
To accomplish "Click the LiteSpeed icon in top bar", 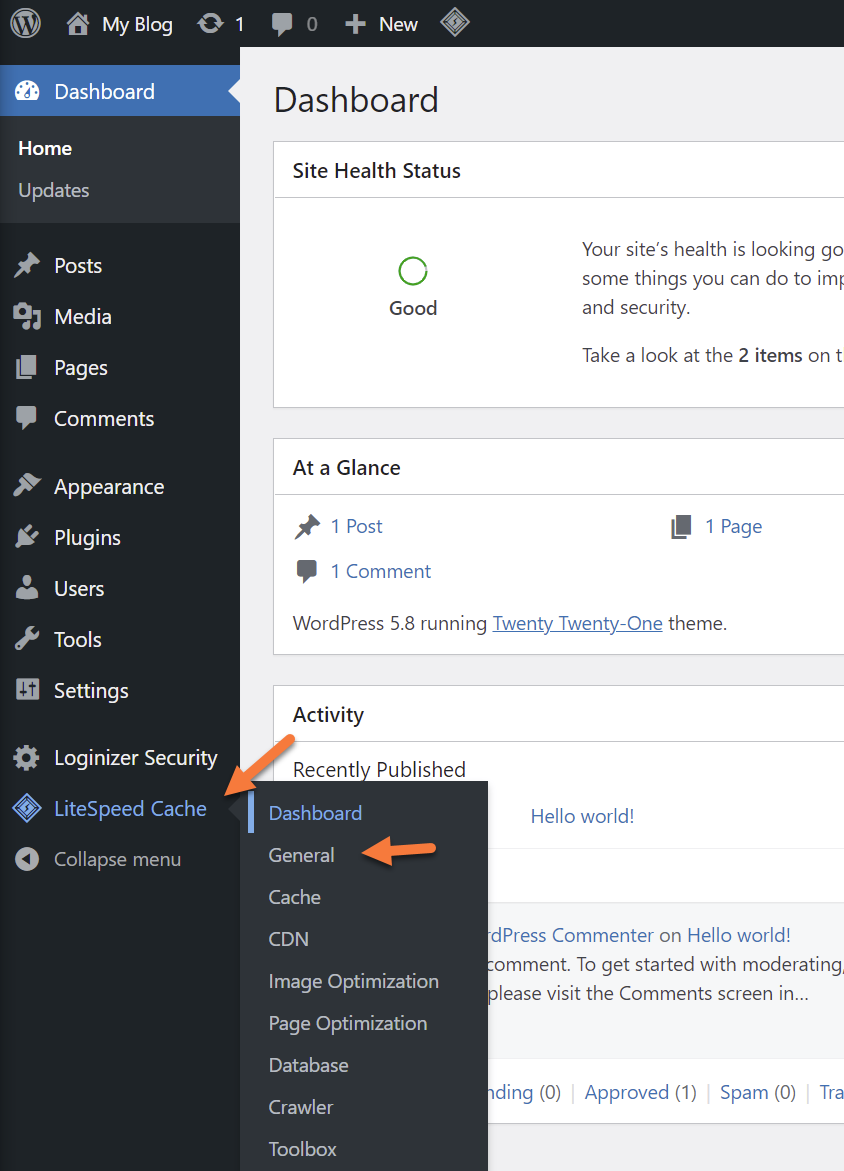I will coord(455,24).
